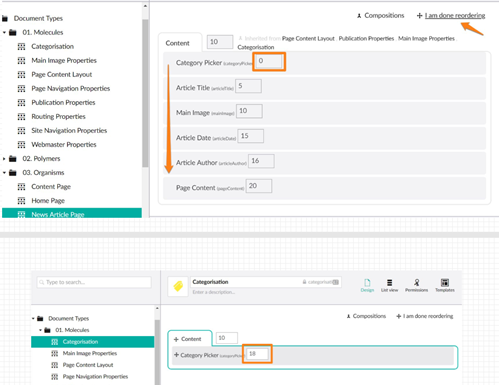Click the Content tab sort order field in the Categorisation editor
Screen dimensions: 500x385
(x=227, y=338)
